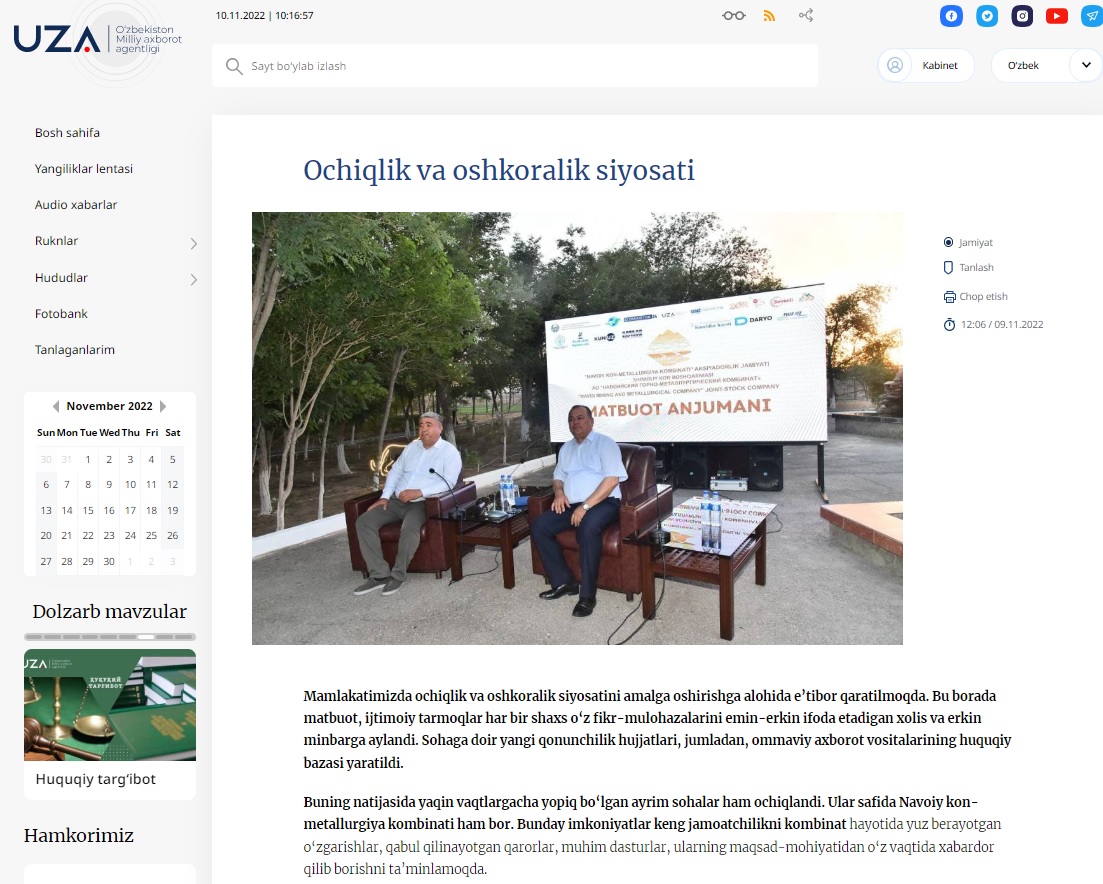Open Fotobank from the sidebar
The height and width of the screenshot is (884, 1103).
(x=61, y=314)
